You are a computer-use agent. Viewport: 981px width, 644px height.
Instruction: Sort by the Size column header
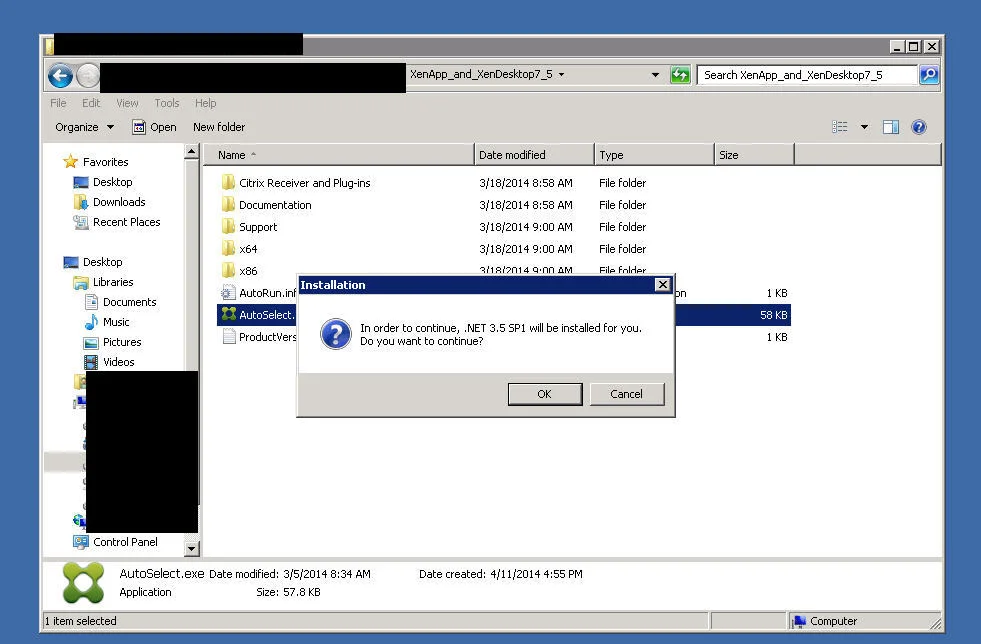(755, 155)
